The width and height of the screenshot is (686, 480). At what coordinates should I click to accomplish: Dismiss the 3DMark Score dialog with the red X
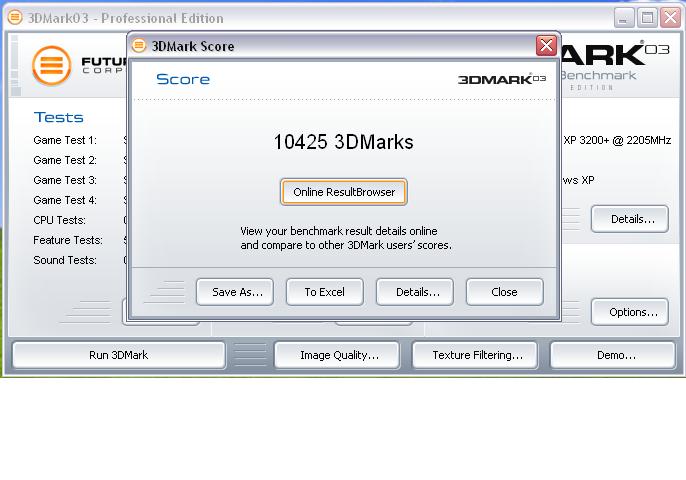click(x=546, y=46)
